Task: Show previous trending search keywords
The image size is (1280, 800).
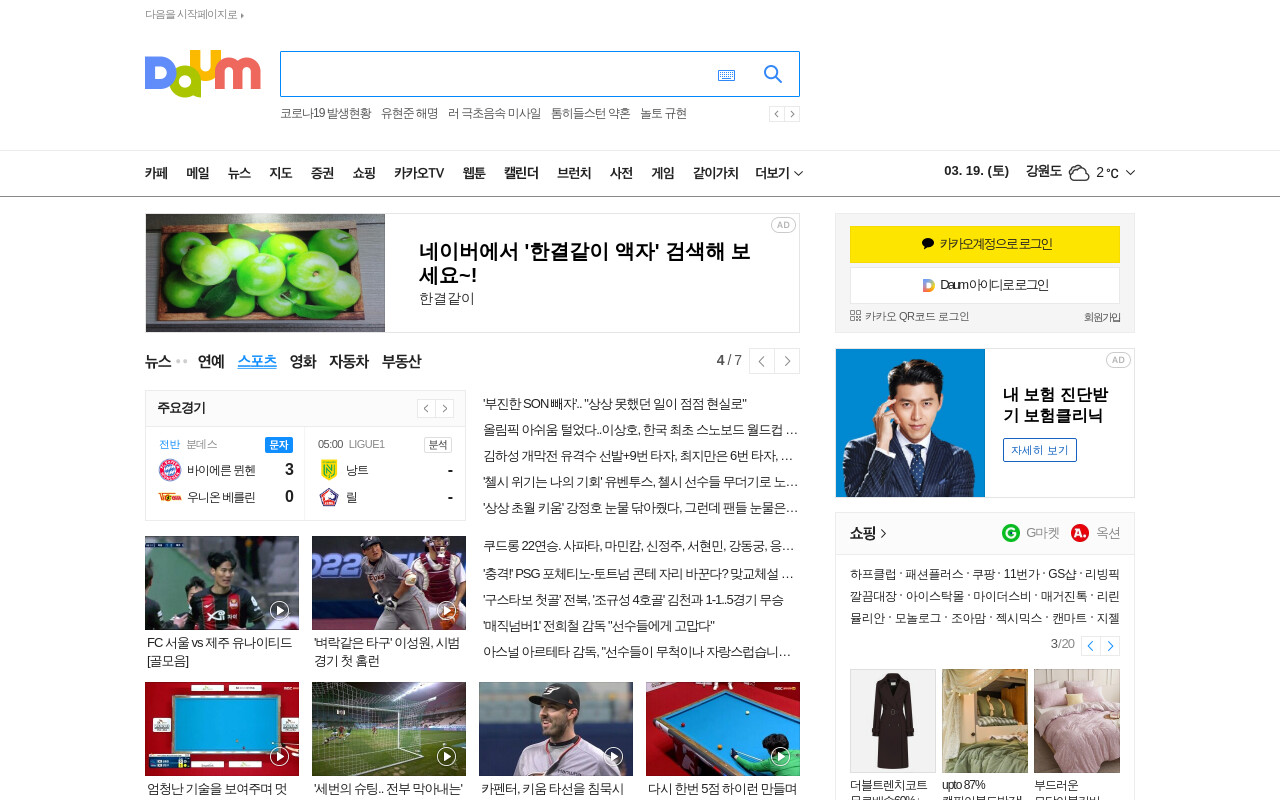Action: (x=777, y=114)
